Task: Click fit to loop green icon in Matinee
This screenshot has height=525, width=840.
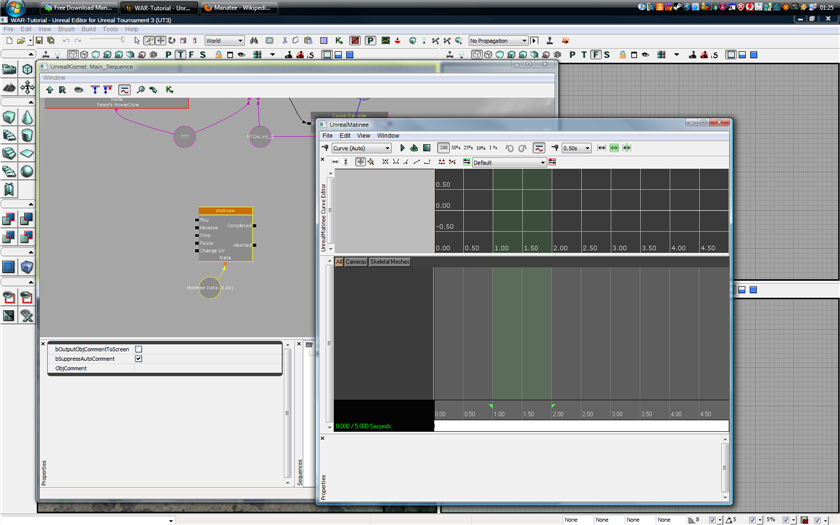Action: coord(614,148)
